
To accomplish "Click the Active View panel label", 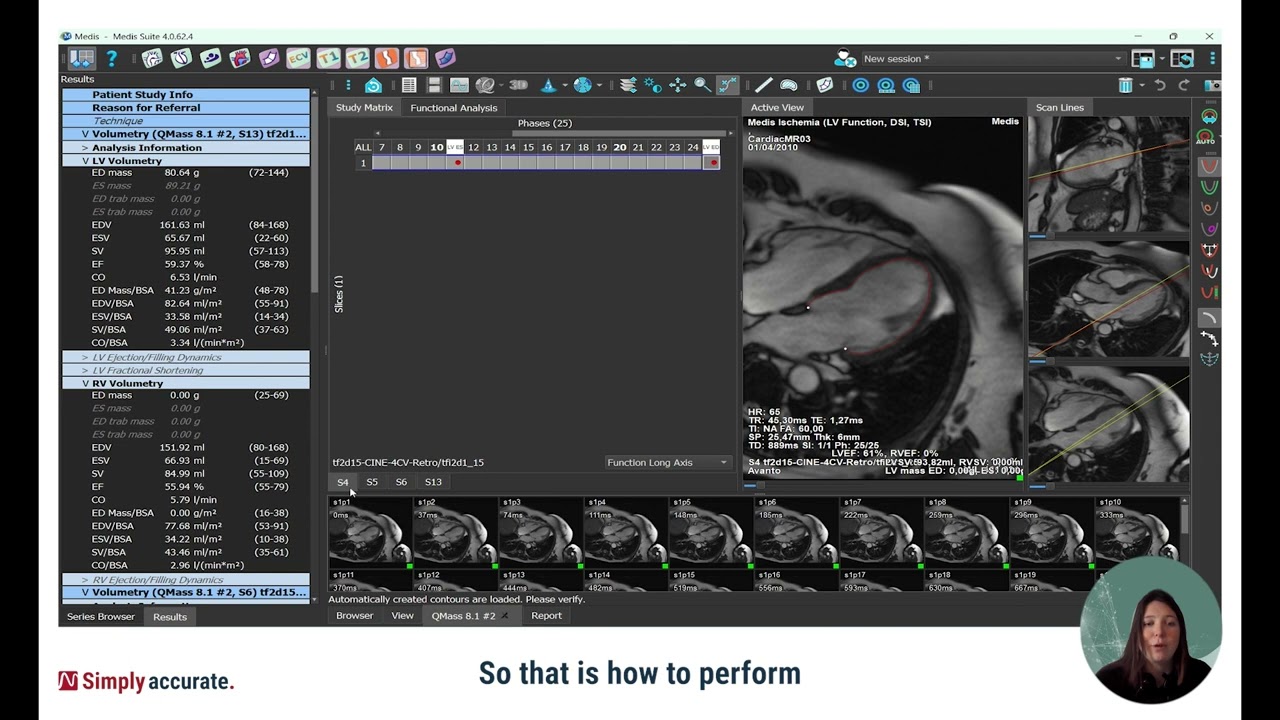I will pyautogui.click(x=777, y=107).
